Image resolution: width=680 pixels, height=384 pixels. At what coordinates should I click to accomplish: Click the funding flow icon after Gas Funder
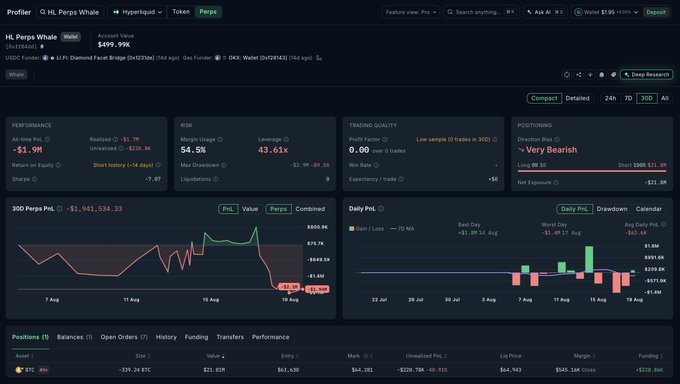point(319,58)
